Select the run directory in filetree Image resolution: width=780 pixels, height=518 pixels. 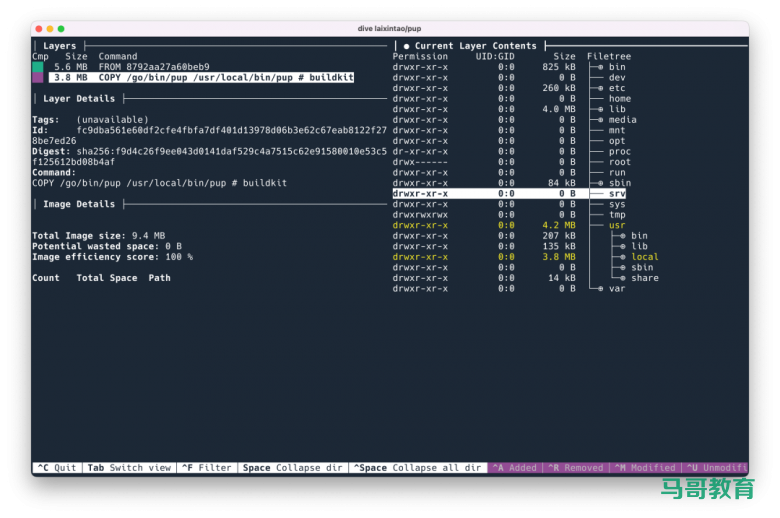pos(617,173)
